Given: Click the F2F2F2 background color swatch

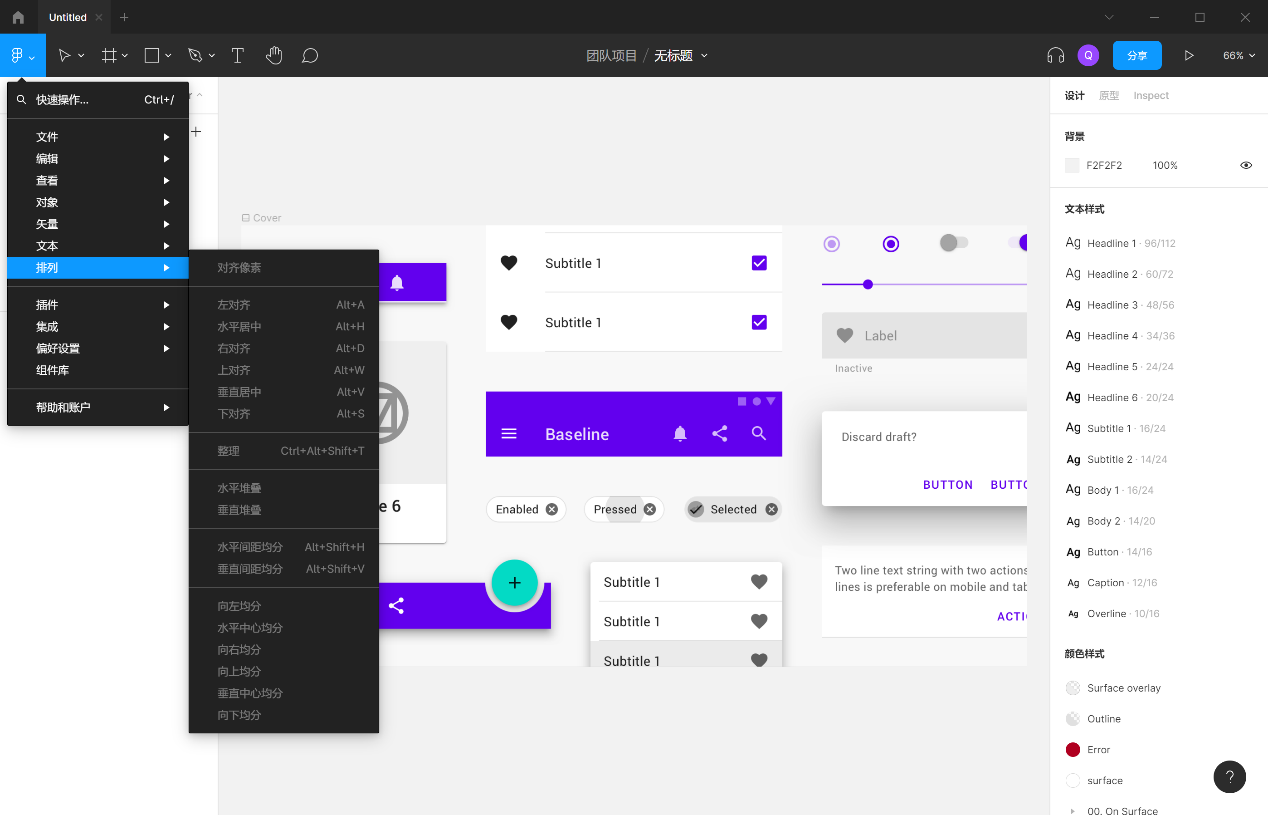Looking at the screenshot, I should (1072, 166).
